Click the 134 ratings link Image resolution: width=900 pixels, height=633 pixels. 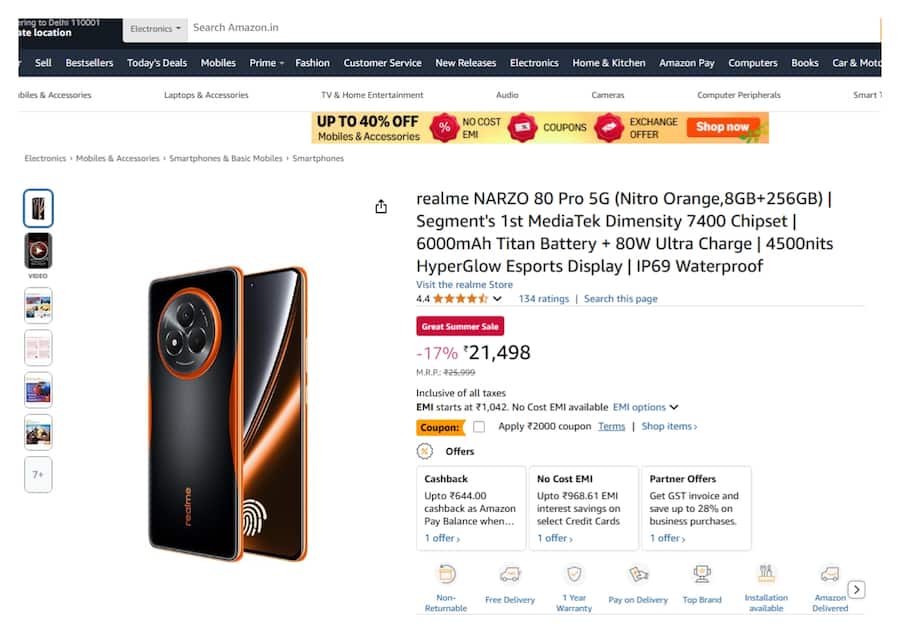point(543,298)
